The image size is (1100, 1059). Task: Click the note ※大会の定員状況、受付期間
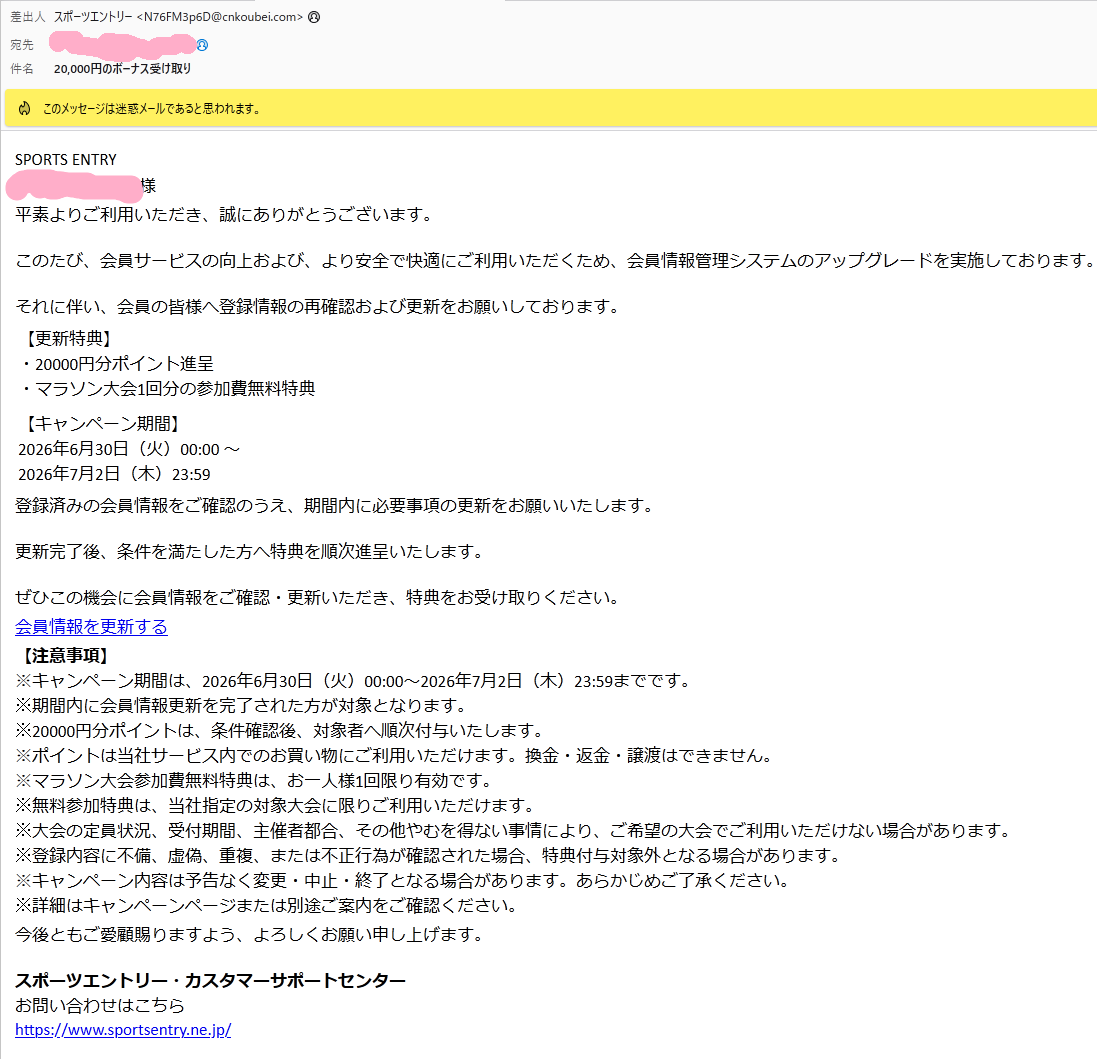[514, 830]
